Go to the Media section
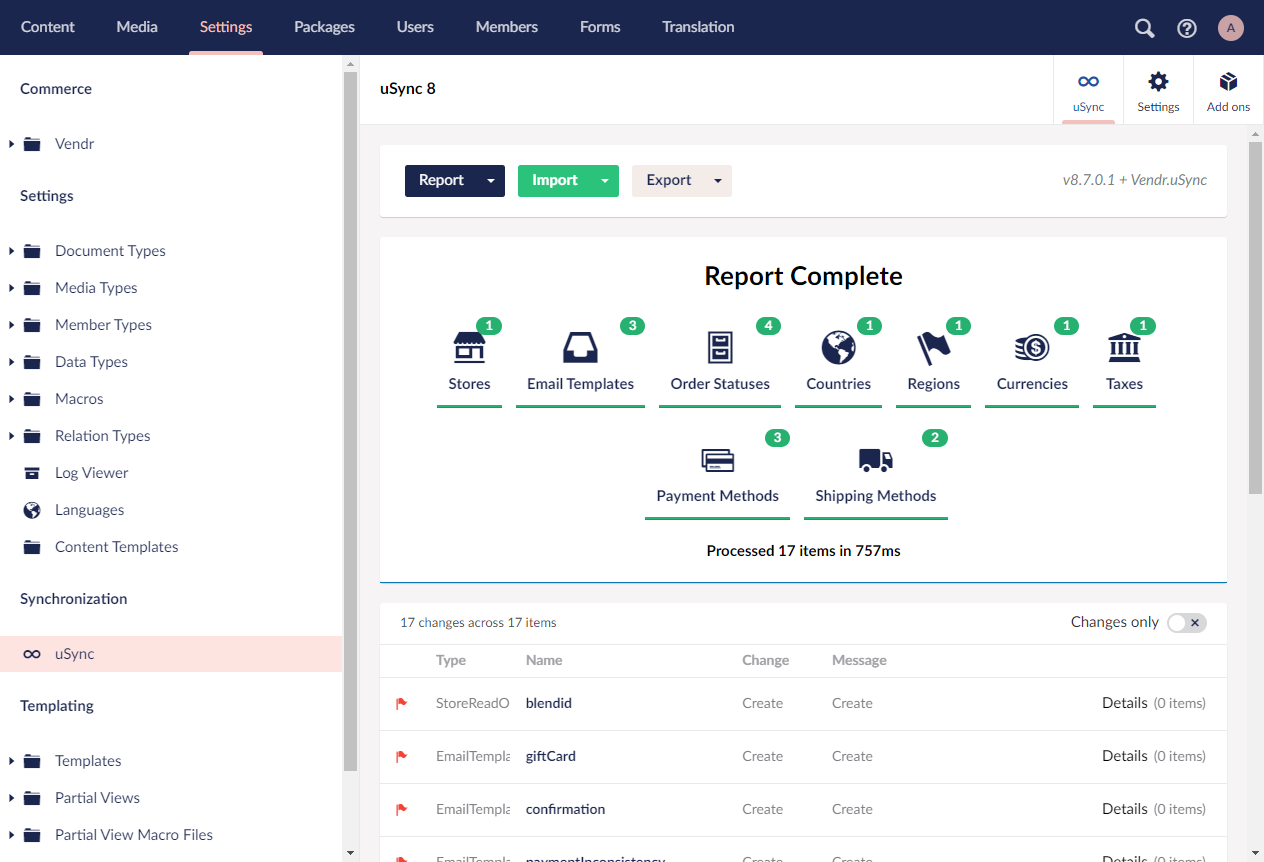1264x862 pixels. 137,27
